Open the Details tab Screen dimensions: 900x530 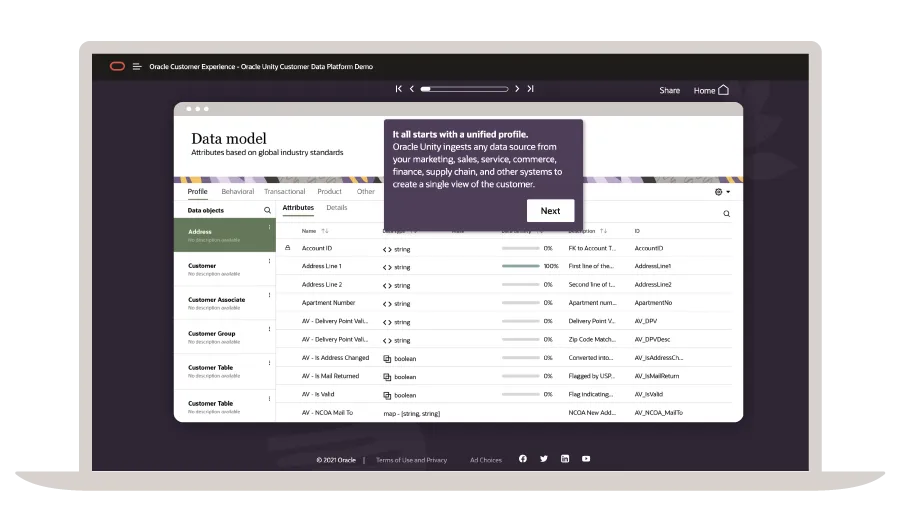[337, 208]
